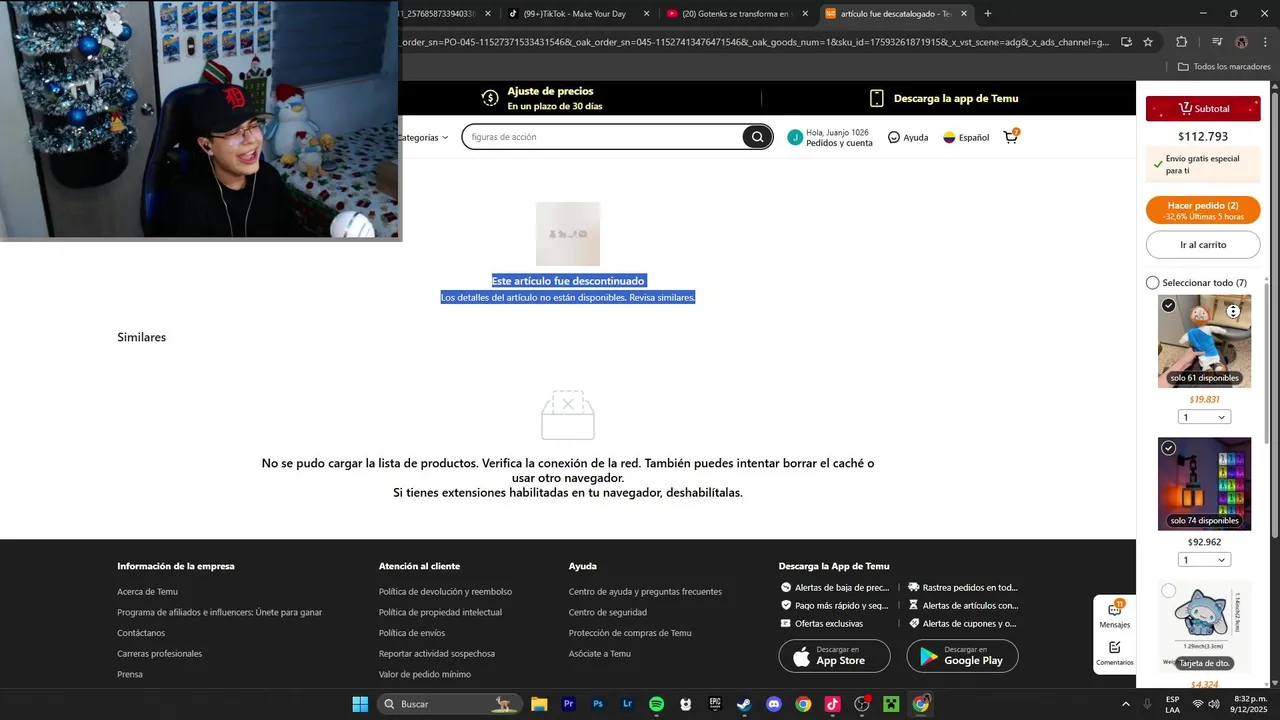Open Chrome extensions puzzle icon
This screenshot has height=720, width=1280.
(1181, 42)
